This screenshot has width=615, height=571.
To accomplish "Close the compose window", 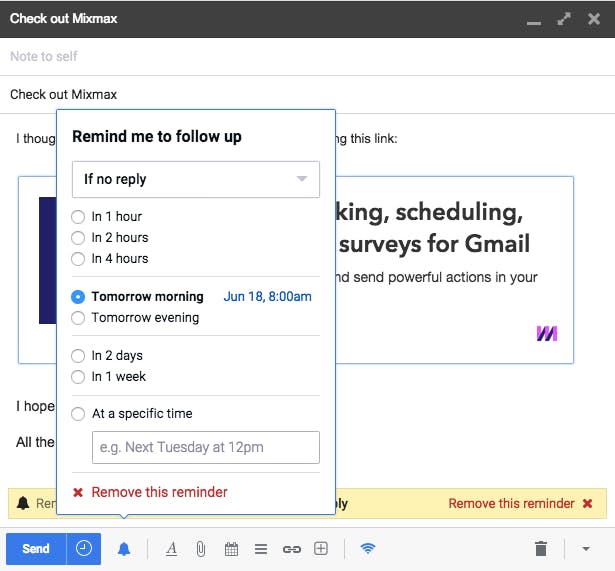I will tap(594, 19).
